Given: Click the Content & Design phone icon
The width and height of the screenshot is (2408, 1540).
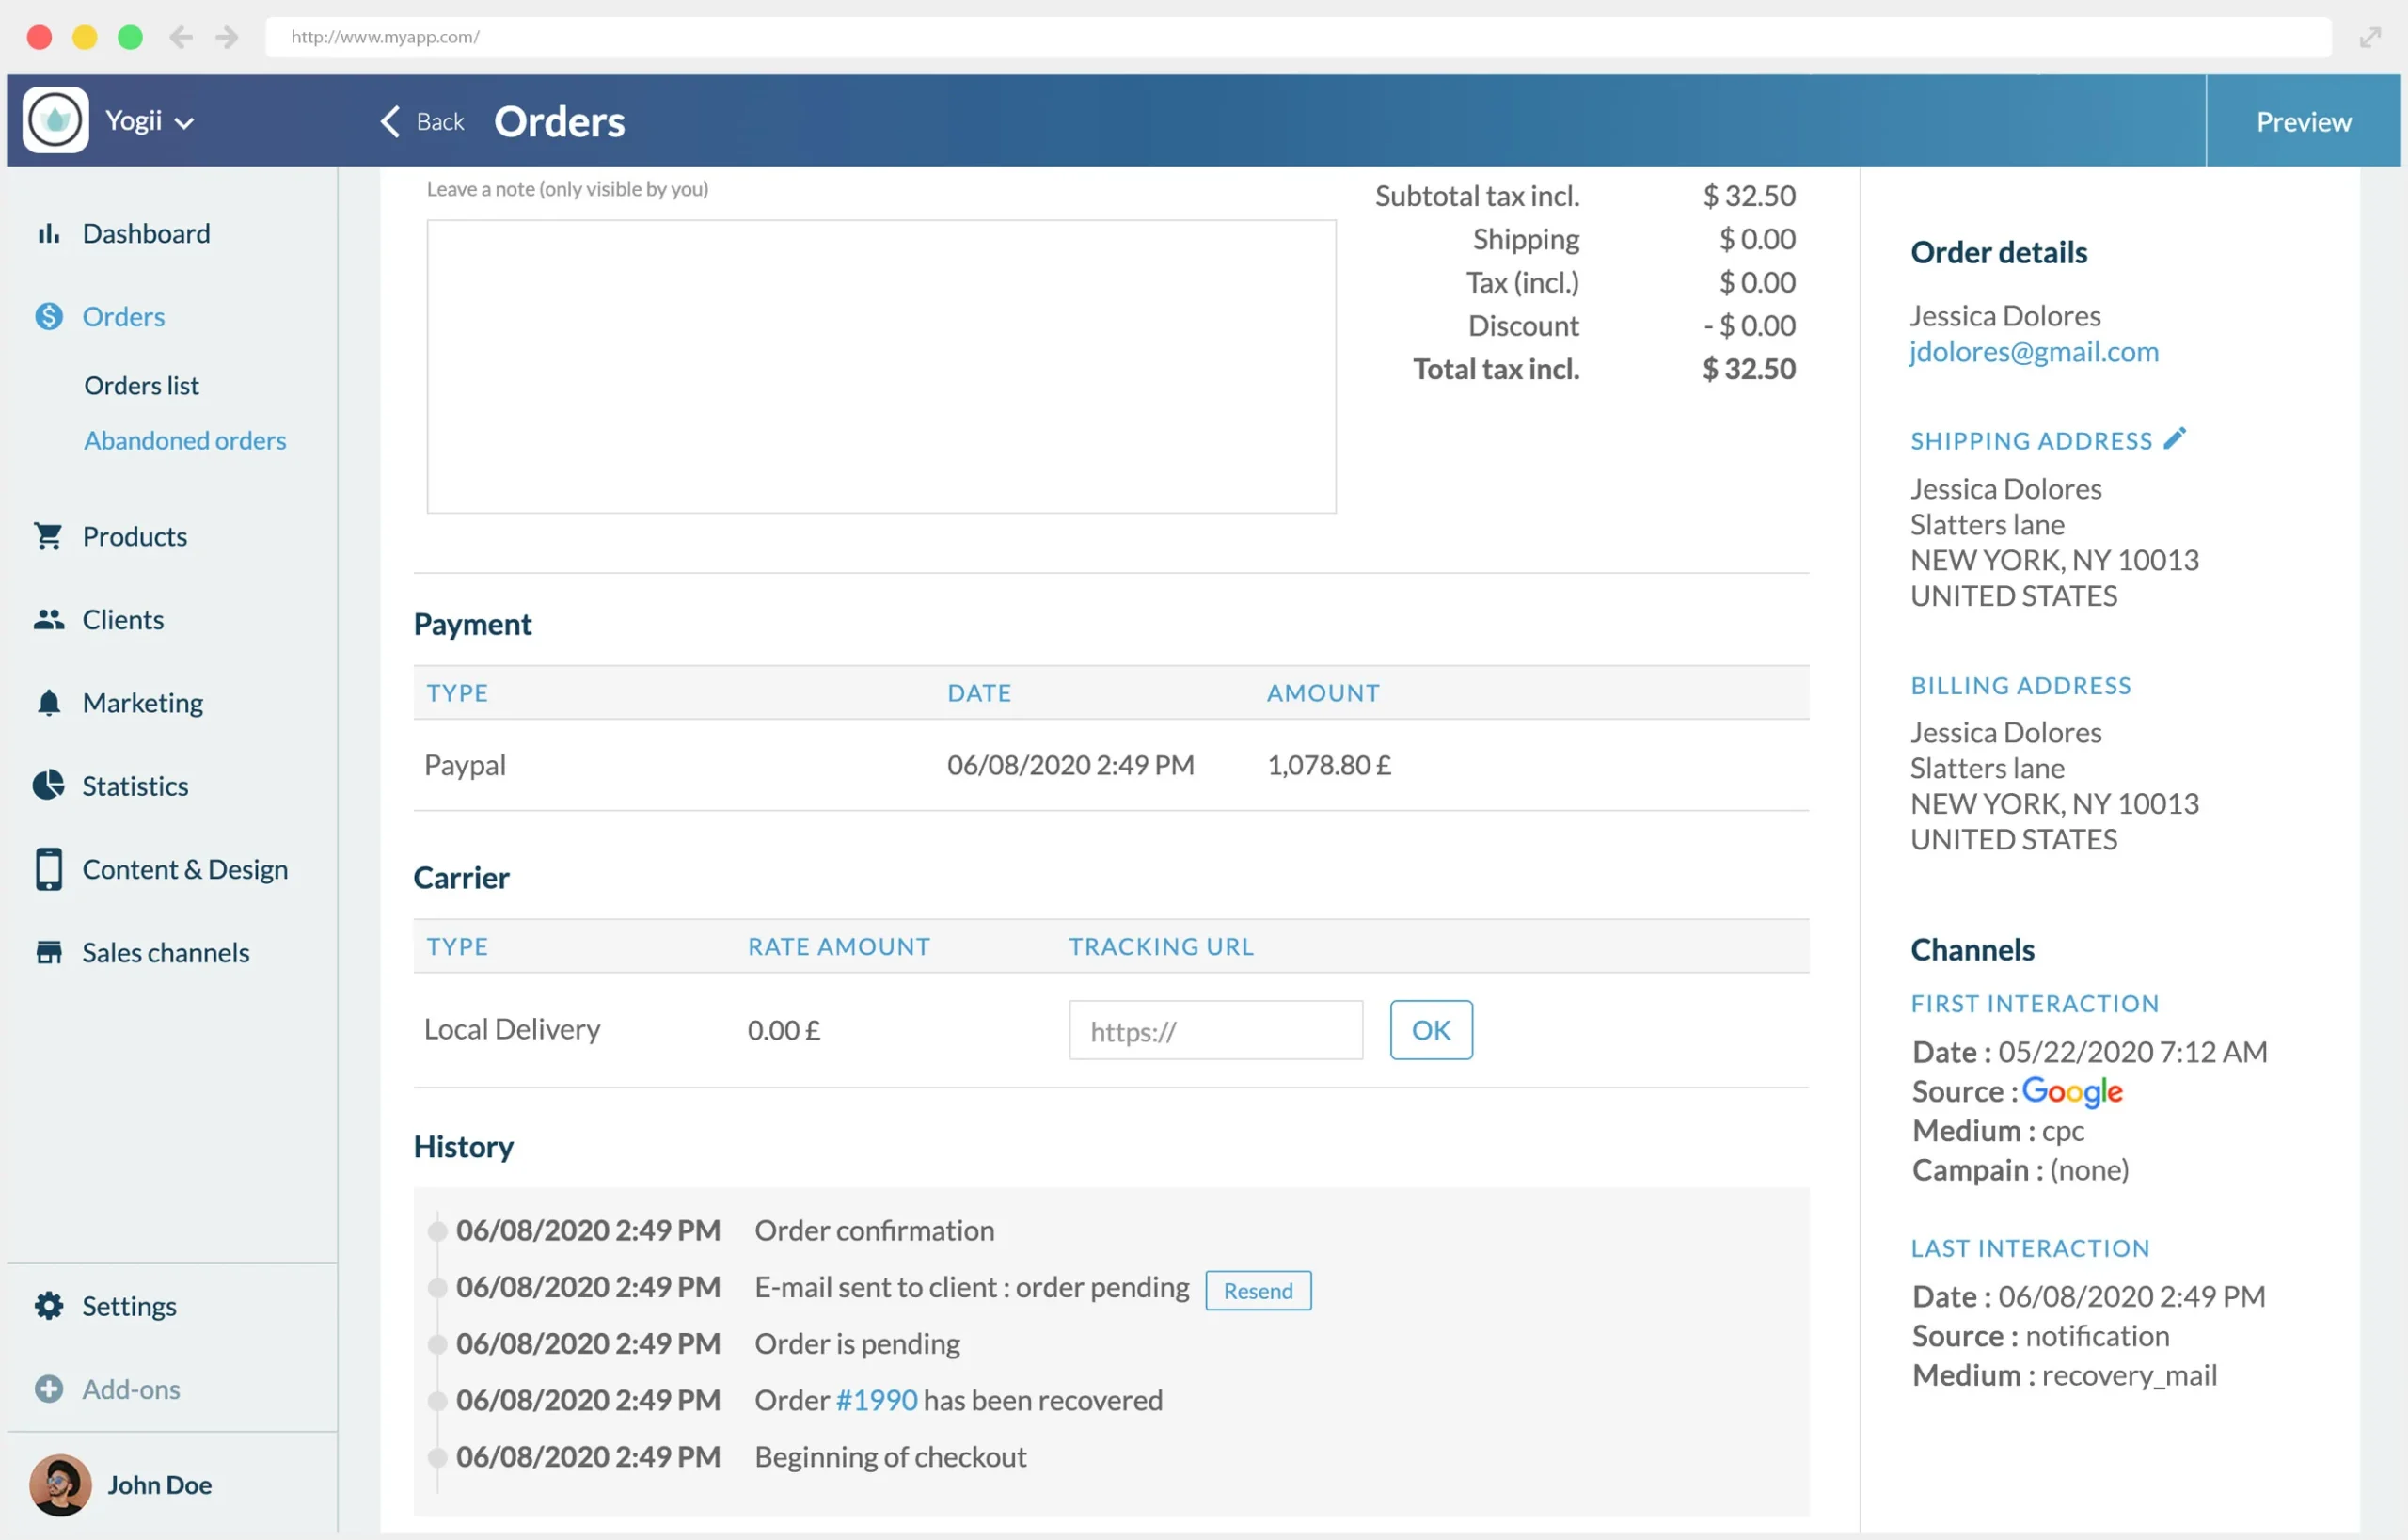Looking at the screenshot, I should tap(48, 869).
